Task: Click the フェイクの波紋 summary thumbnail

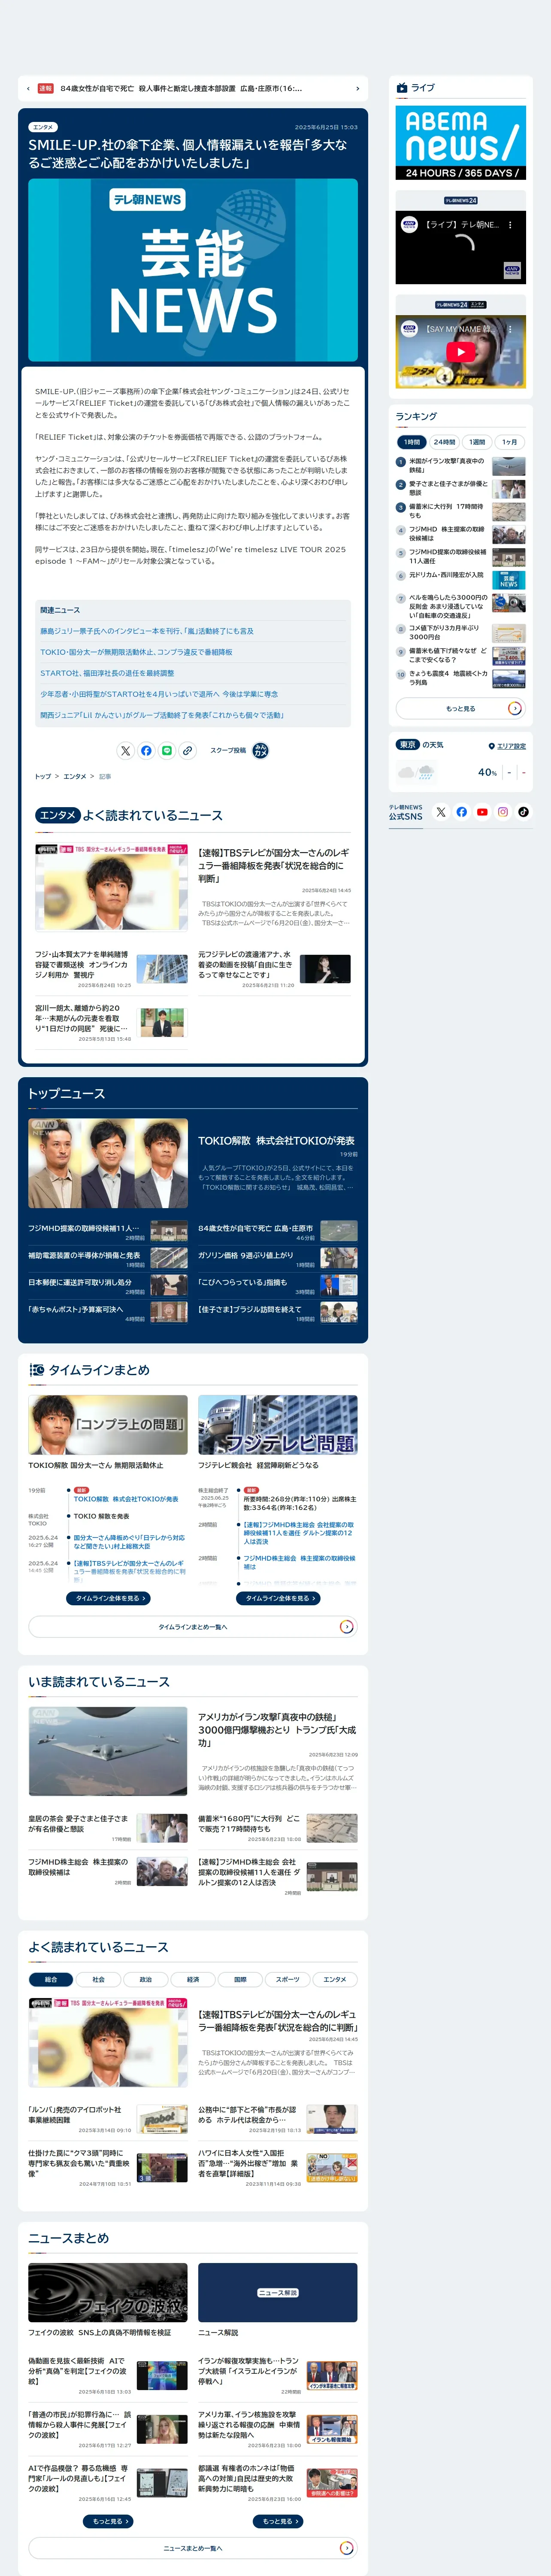Action: pos(108,2292)
